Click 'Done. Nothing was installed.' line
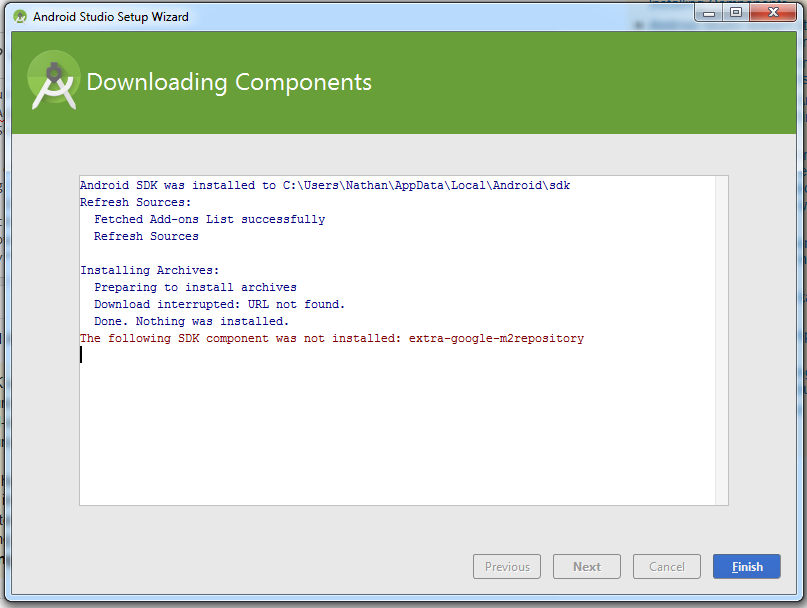The width and height of the screenshot is (807, 608). click(x=191, y=321)
